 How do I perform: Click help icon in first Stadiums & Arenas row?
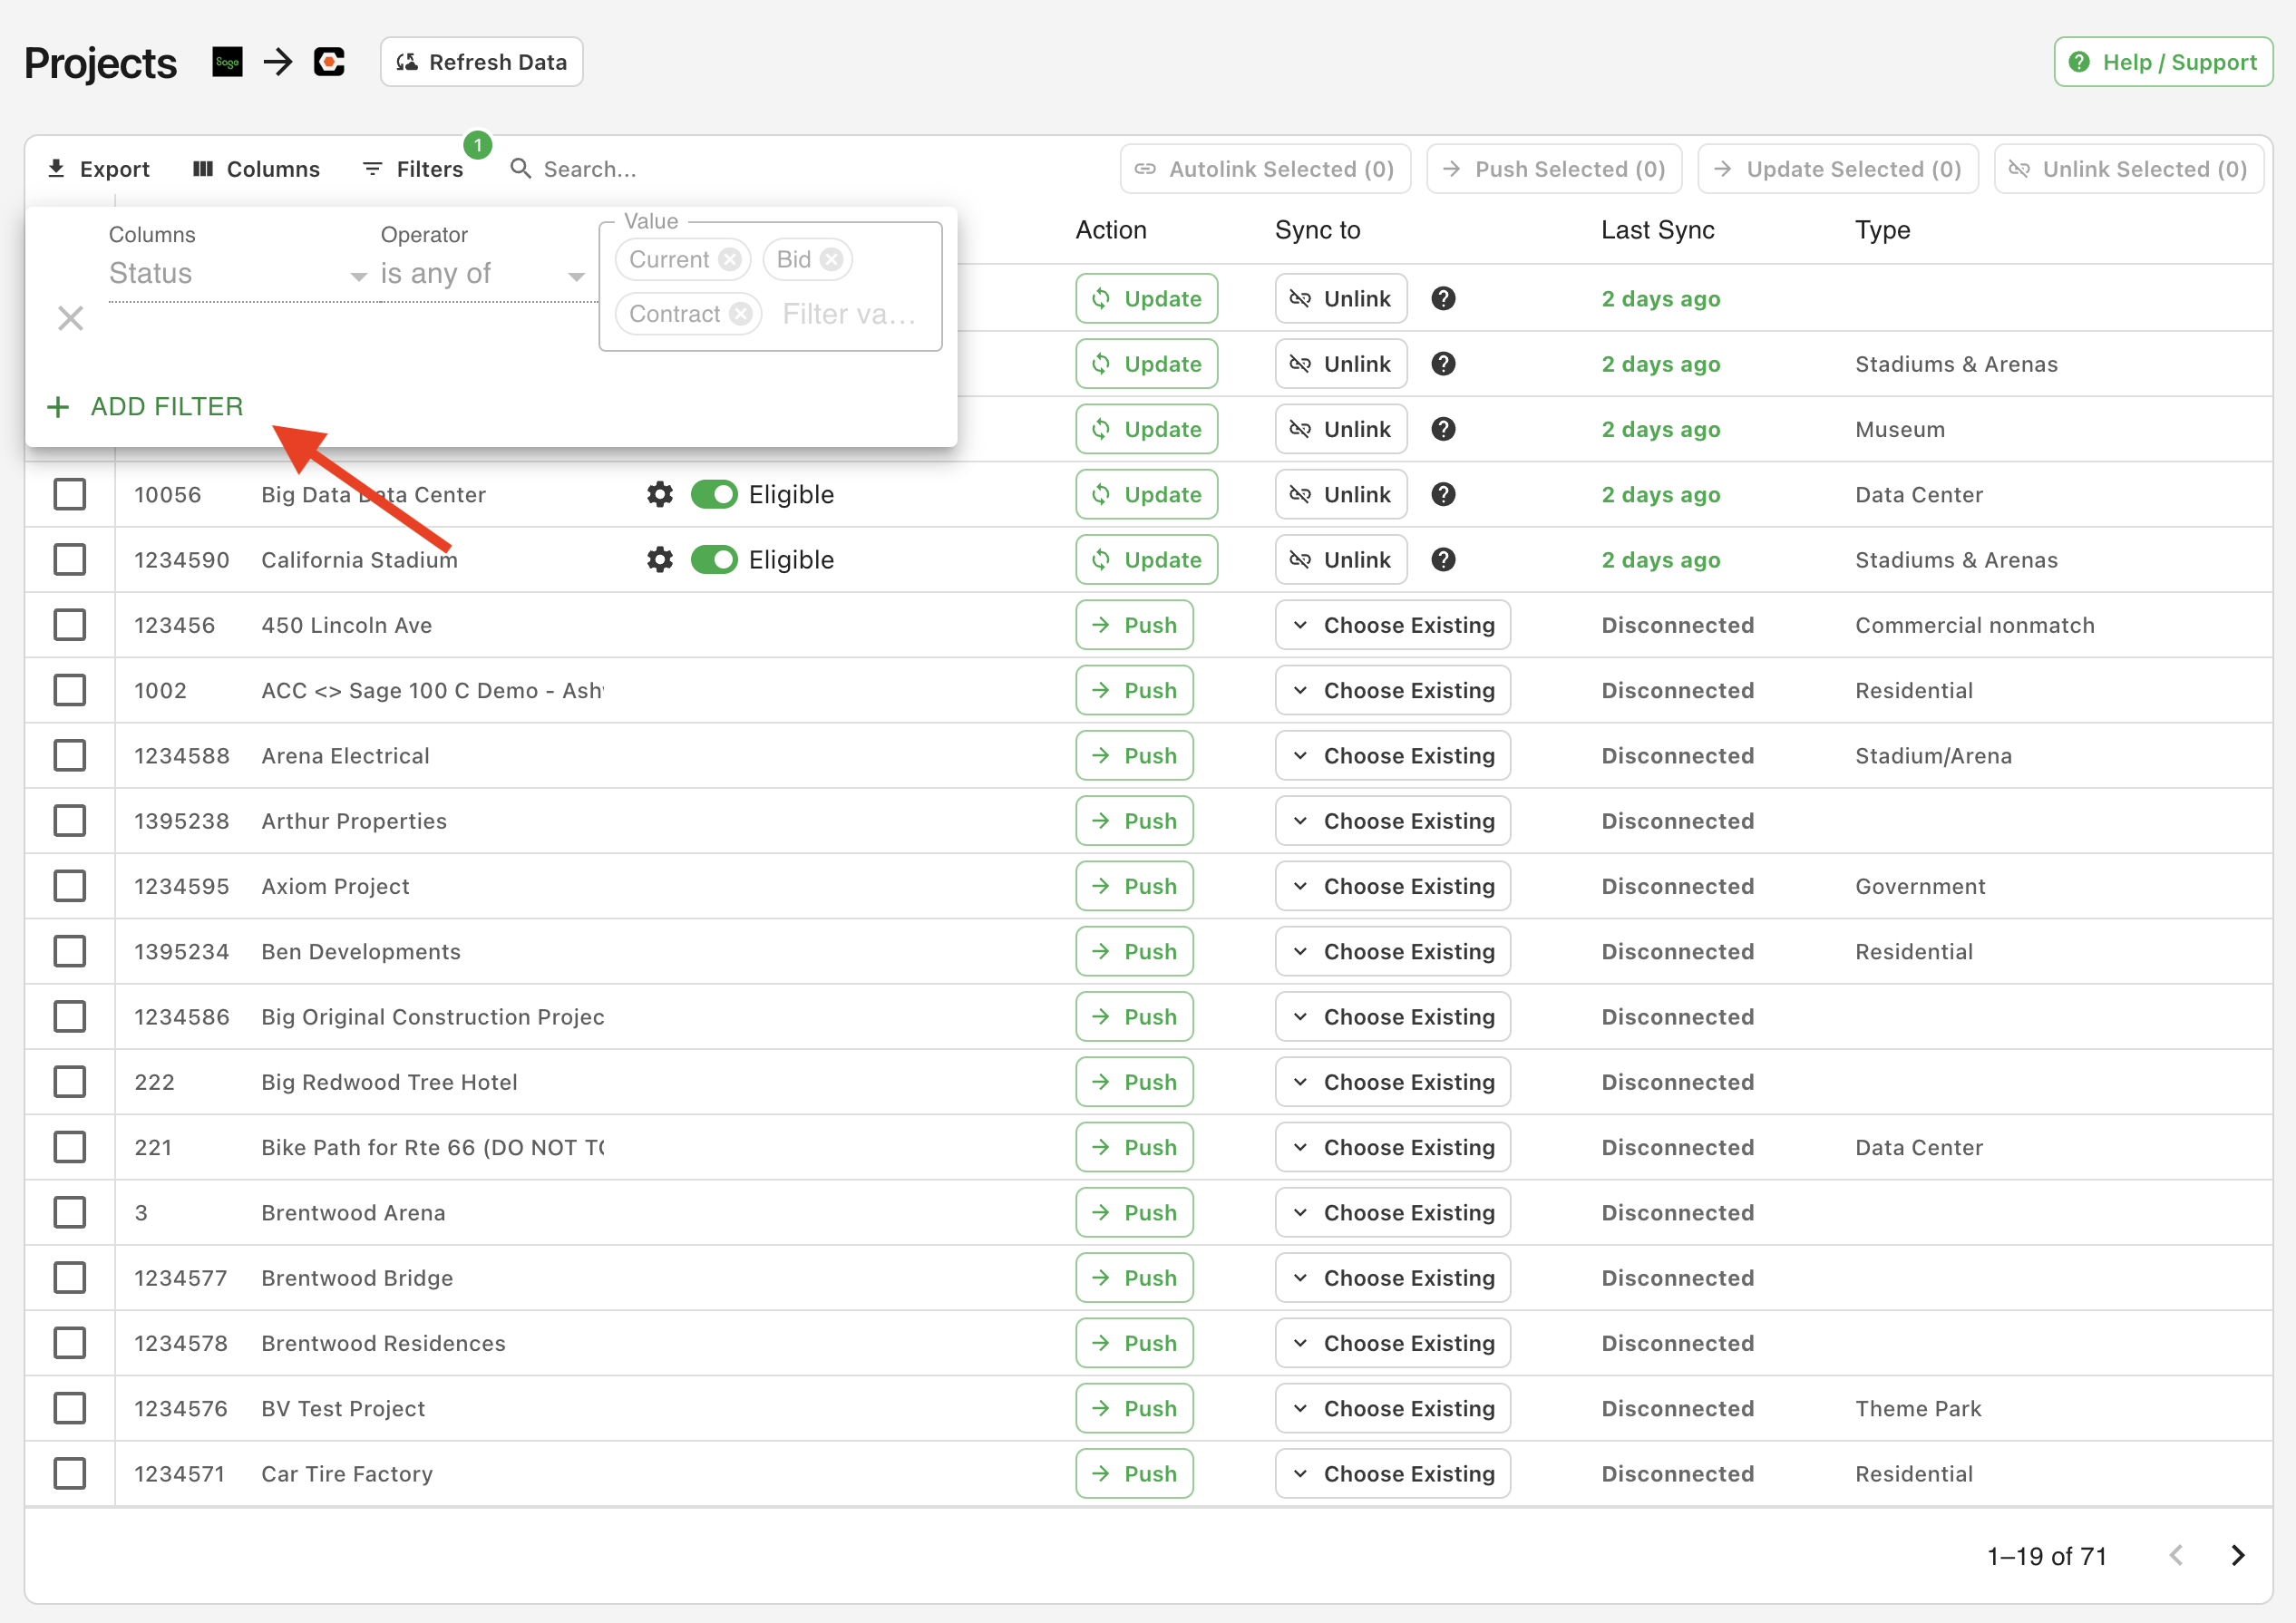pos(1443,363)
